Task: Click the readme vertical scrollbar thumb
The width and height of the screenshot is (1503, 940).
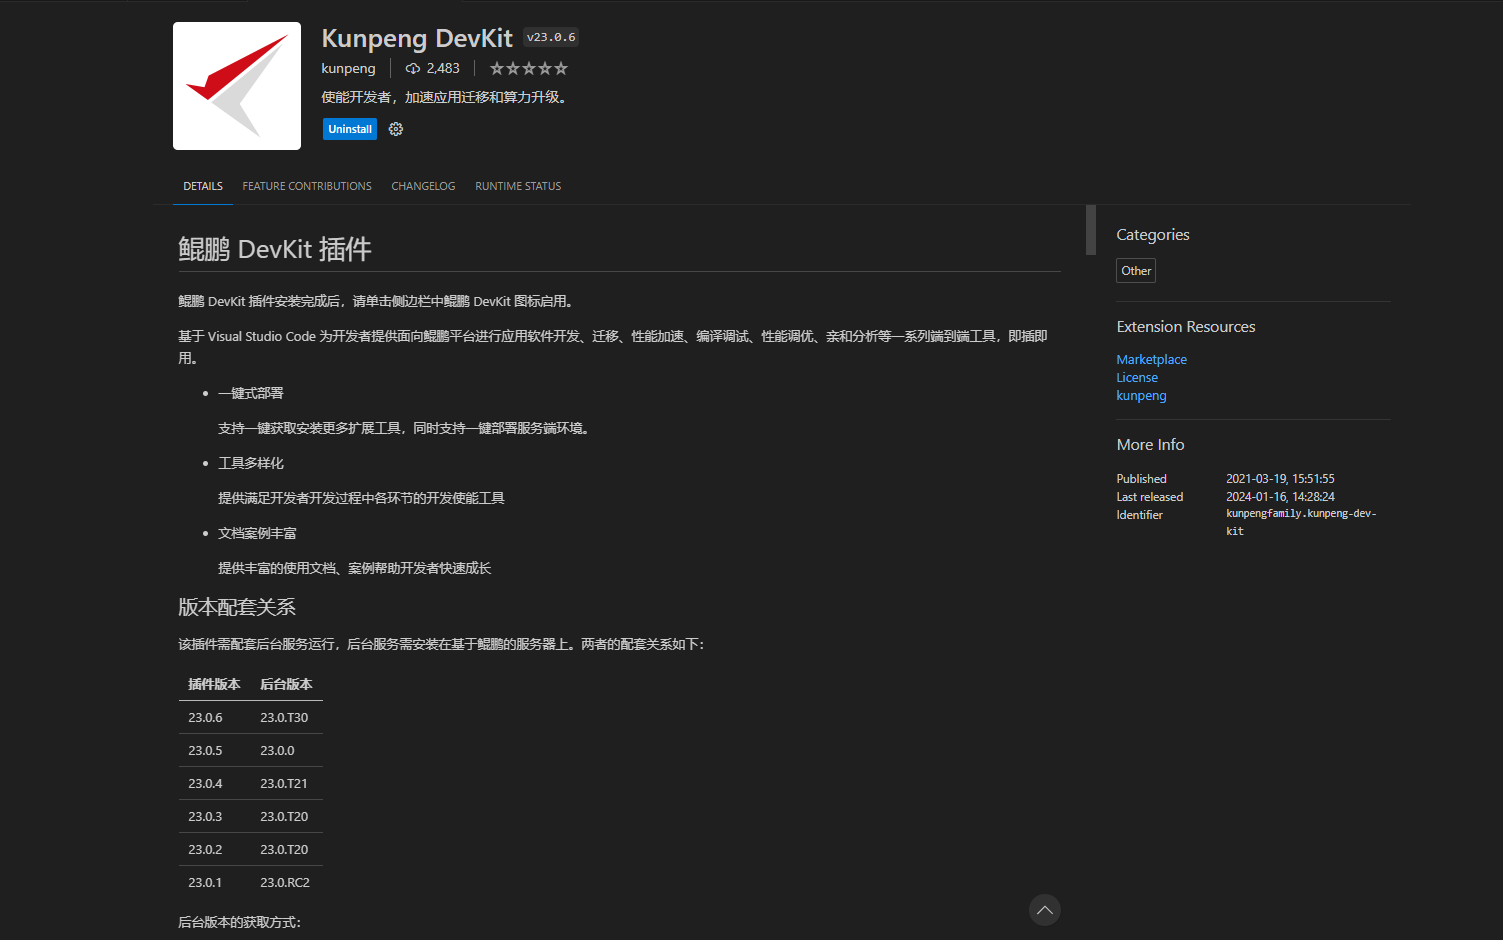Action: tap(1091, 230)
